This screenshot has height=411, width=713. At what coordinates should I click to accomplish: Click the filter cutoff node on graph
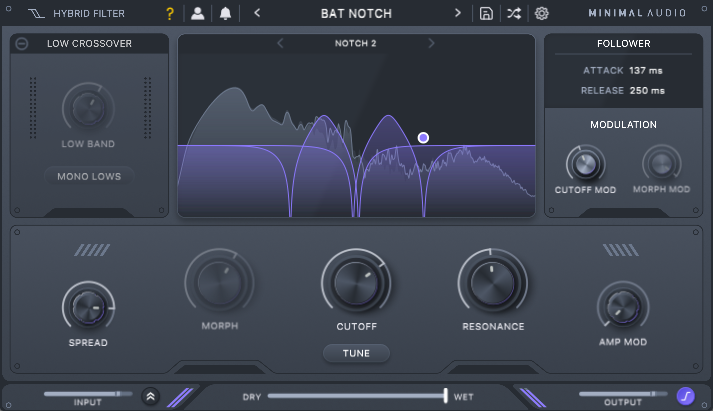click(x=423, y=137)
